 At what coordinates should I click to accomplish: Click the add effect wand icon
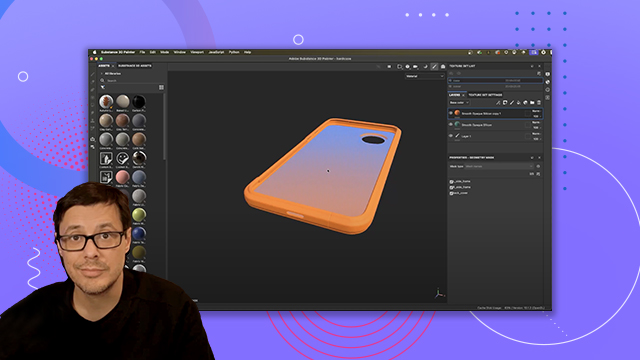coord(498,103)
